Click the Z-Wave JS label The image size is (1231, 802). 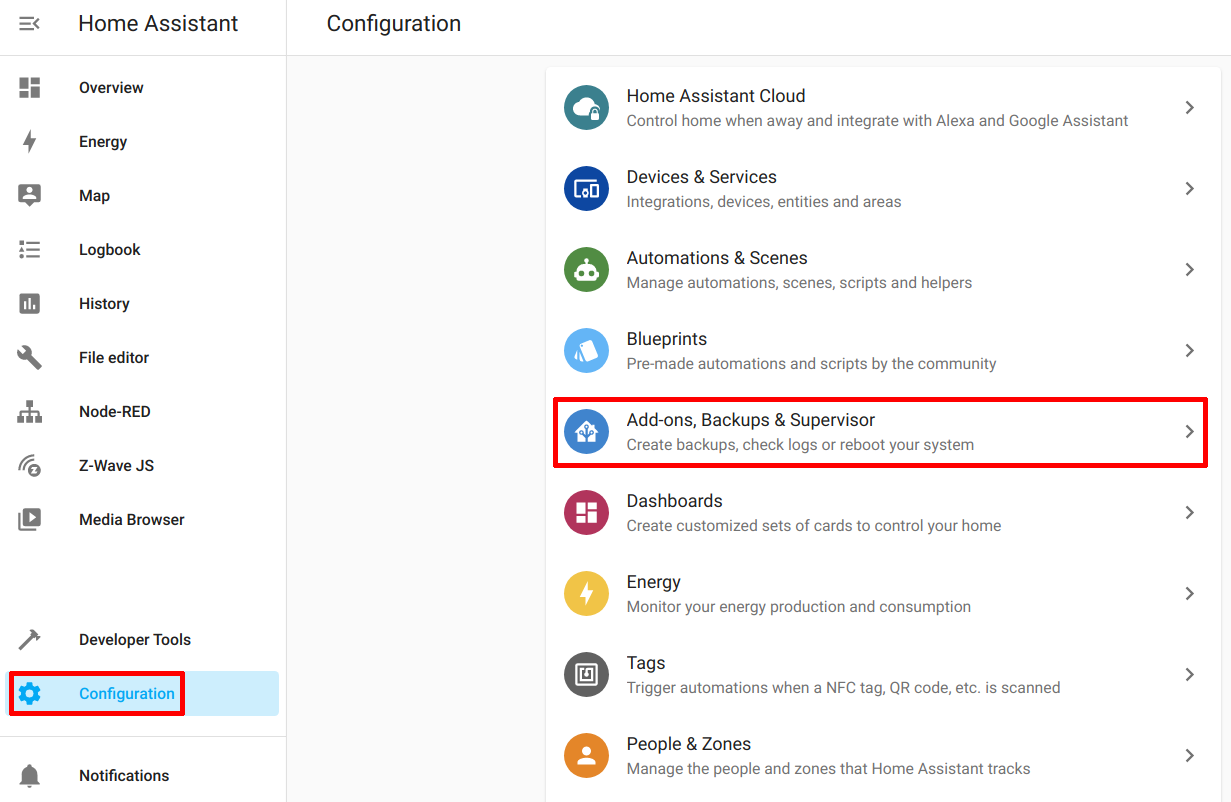(x=117, y=466)
